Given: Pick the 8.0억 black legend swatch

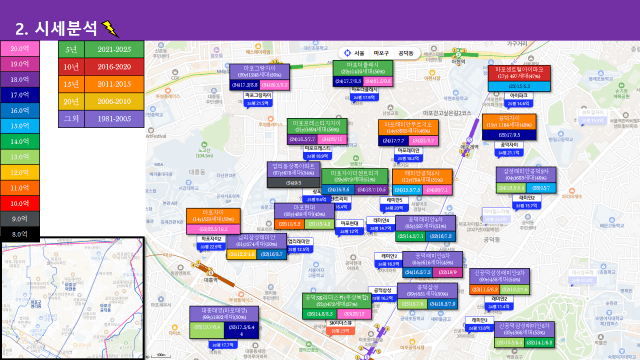Looking at the screenshot, I should 20,234.
